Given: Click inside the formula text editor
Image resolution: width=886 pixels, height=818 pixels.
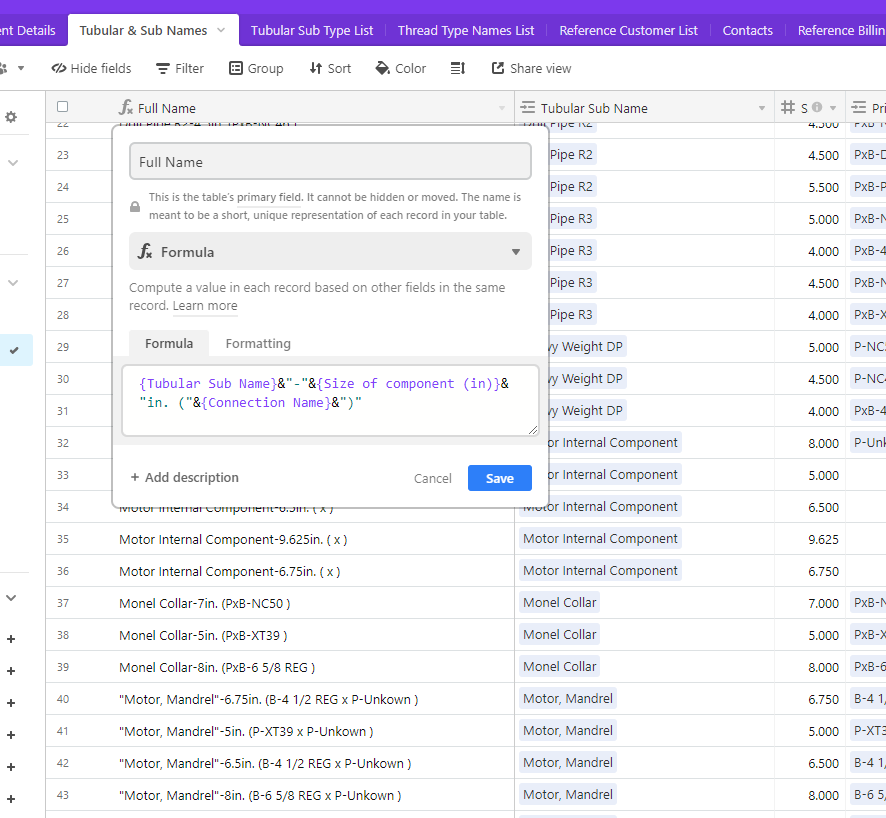Looking at the screenshot, I should coord(331,401).
